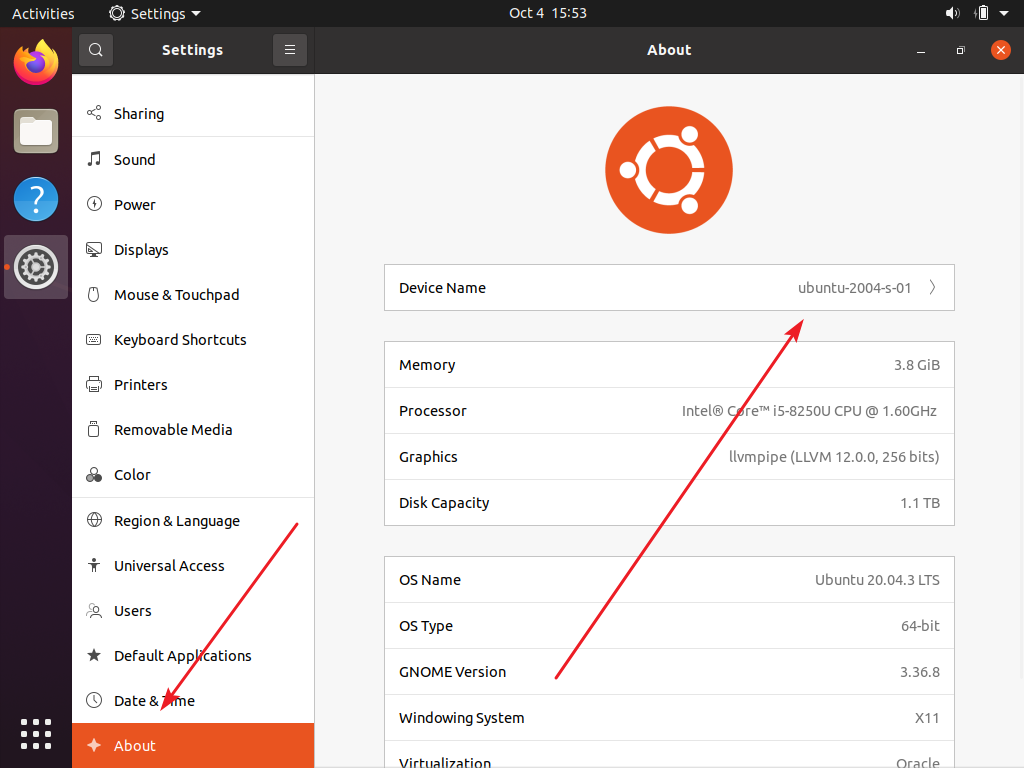This screenshot has width=1024, height=768.
Task: Click the OS Type value 64-bit
Action: 920,626
